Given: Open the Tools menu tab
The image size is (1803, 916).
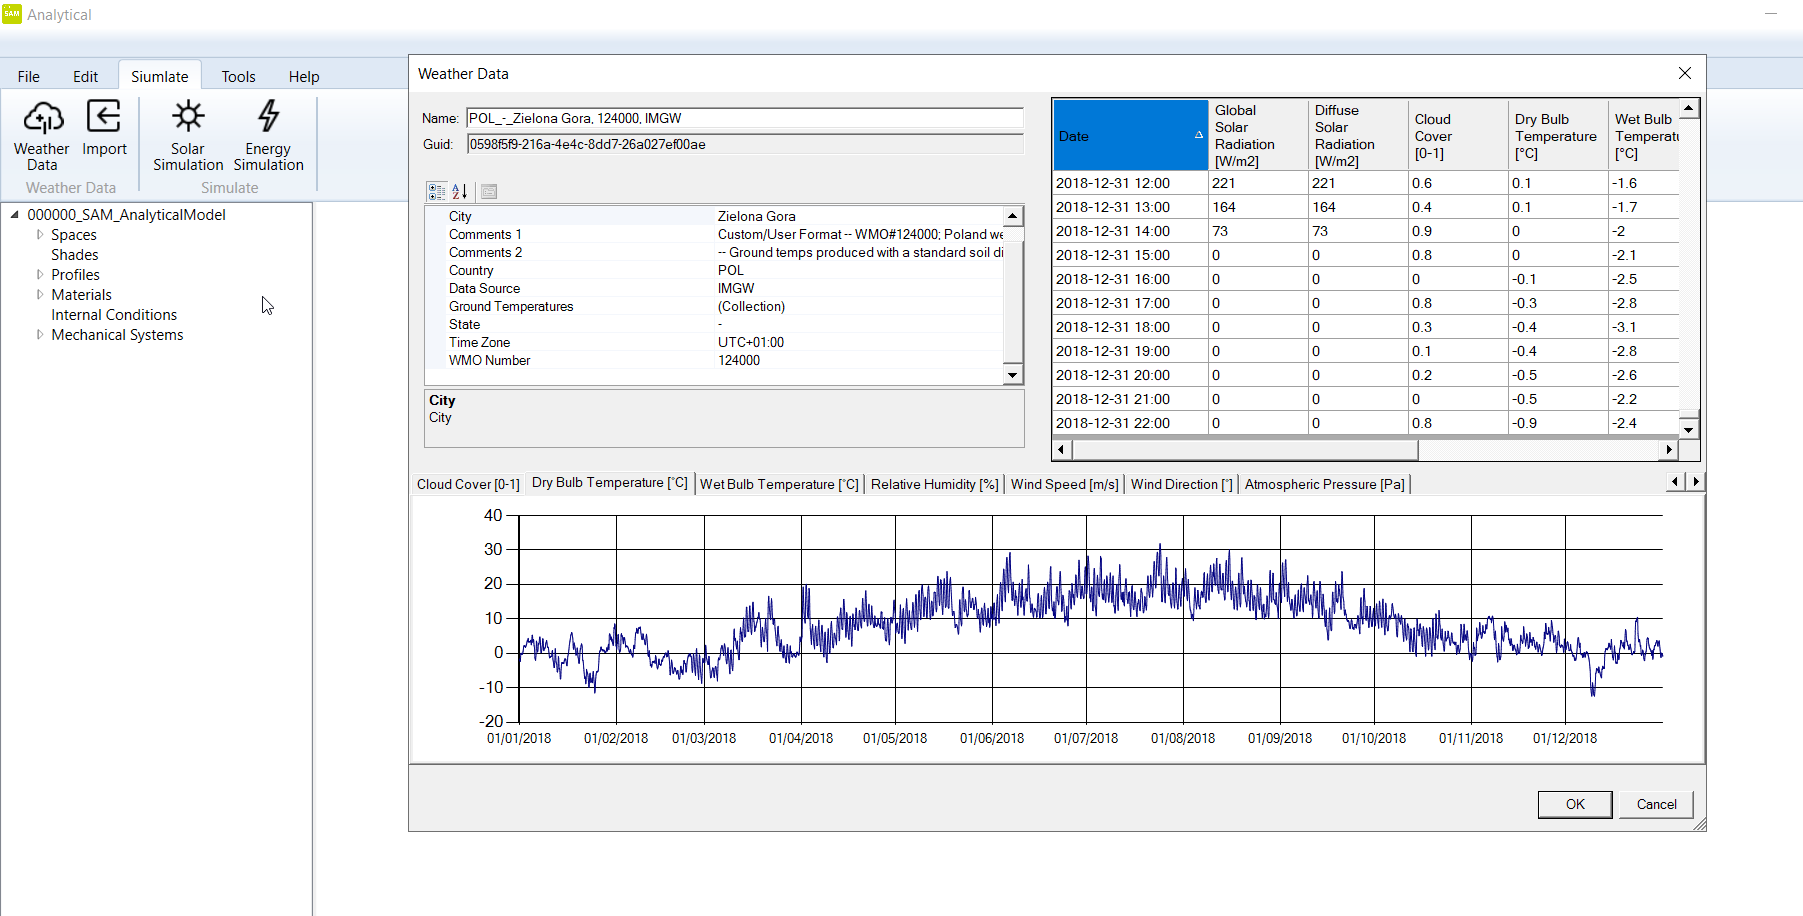Looking at the screenshot, I should (x=238, y=77).
